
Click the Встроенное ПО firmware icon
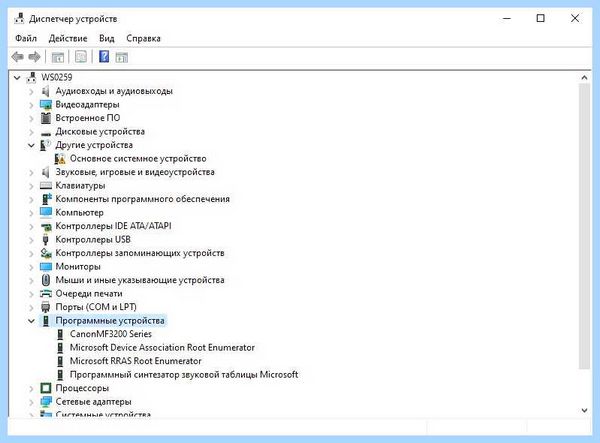tap(46, 118)
